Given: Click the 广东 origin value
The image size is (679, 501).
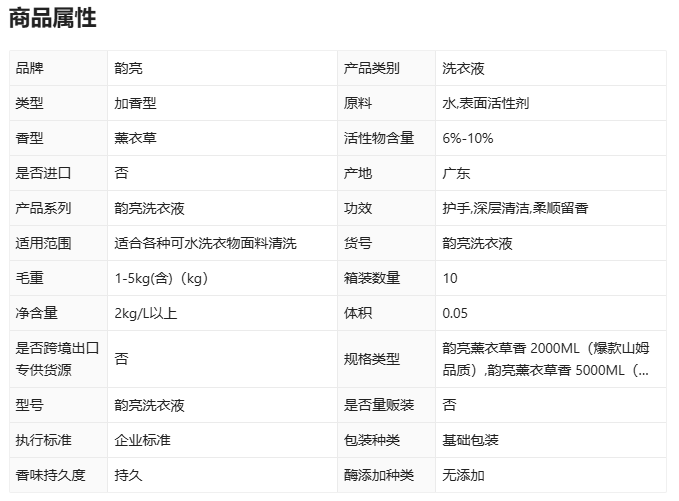Looking at the screenshot, I should pyautogui.click(x=456, y=173).
